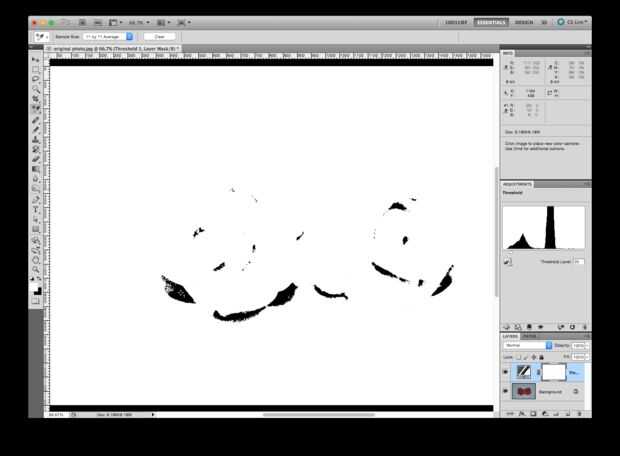Open the CS Live menu
The image size is (620, 456).
(572, 22)
